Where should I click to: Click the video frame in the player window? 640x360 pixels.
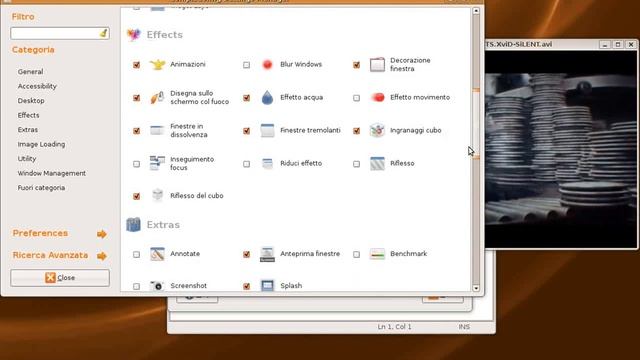pos(560,149)
